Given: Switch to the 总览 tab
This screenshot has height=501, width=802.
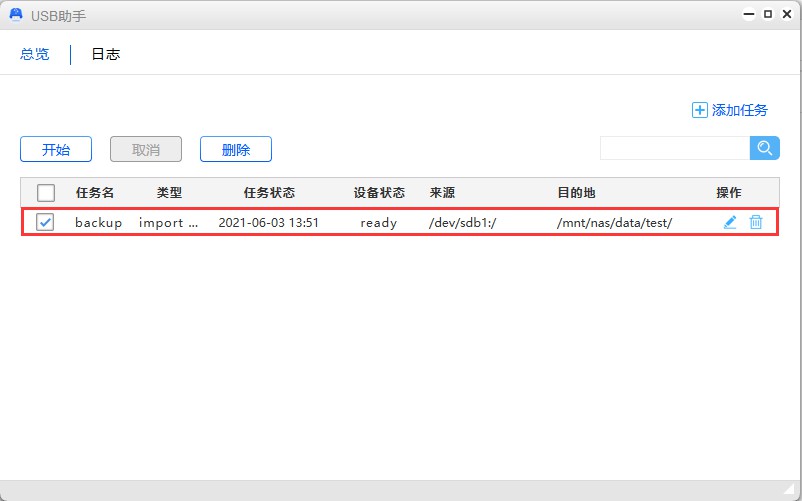Looking at the screenshot, I should (x=35, y=54).
